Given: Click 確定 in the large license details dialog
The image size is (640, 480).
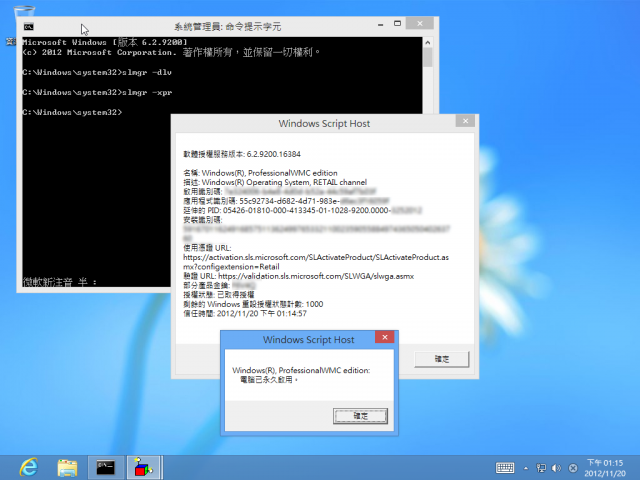Looking at the screenshot, I should pos(442,359).
